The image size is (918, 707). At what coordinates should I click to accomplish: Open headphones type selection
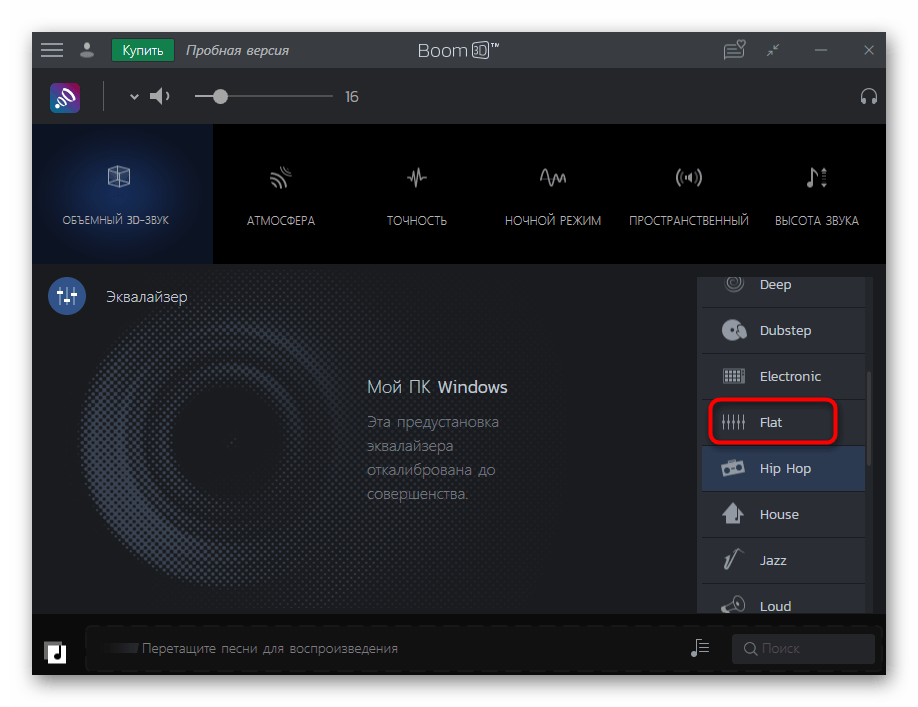pyautogui.click(x=868, y=96)
